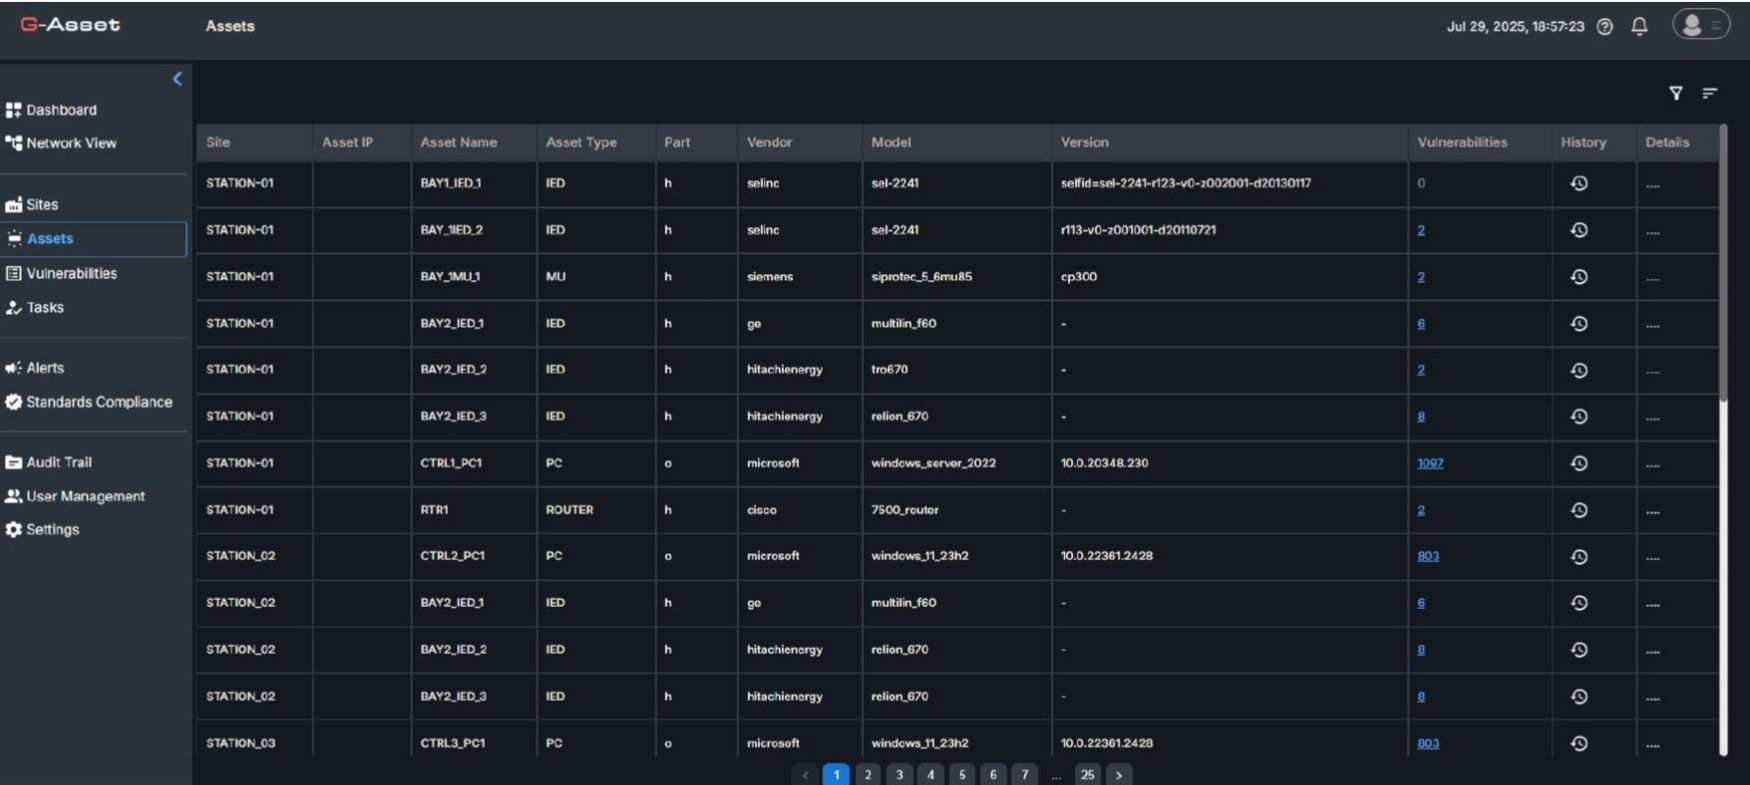Viewport: 1750px width, 785px height.
Task: Go to Dashboard in the sidebar
Action: coord(52,110)
